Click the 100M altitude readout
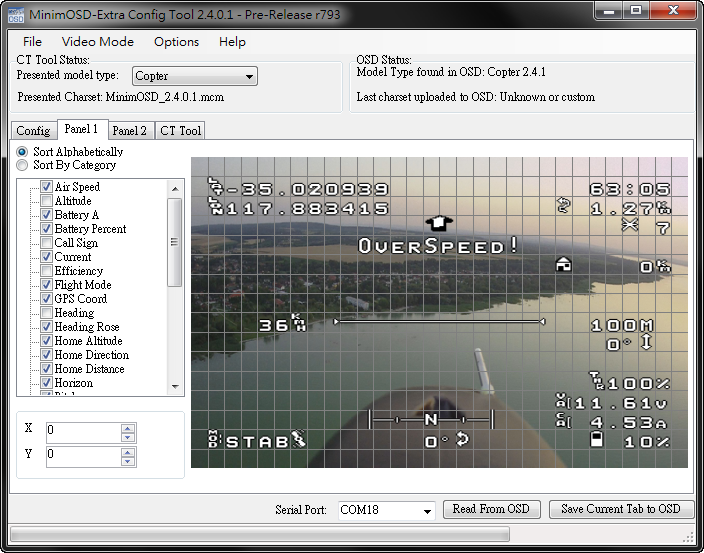704x553 pixels. [622, 325]
